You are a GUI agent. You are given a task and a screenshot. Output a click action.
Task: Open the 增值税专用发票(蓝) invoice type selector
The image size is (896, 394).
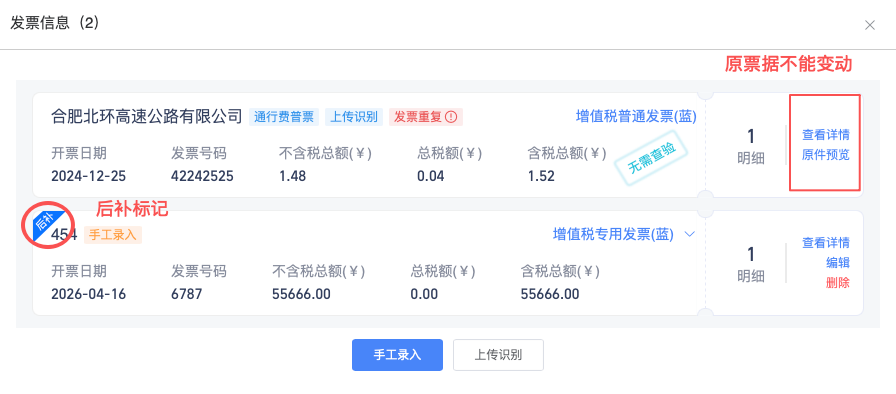point(614,234)
